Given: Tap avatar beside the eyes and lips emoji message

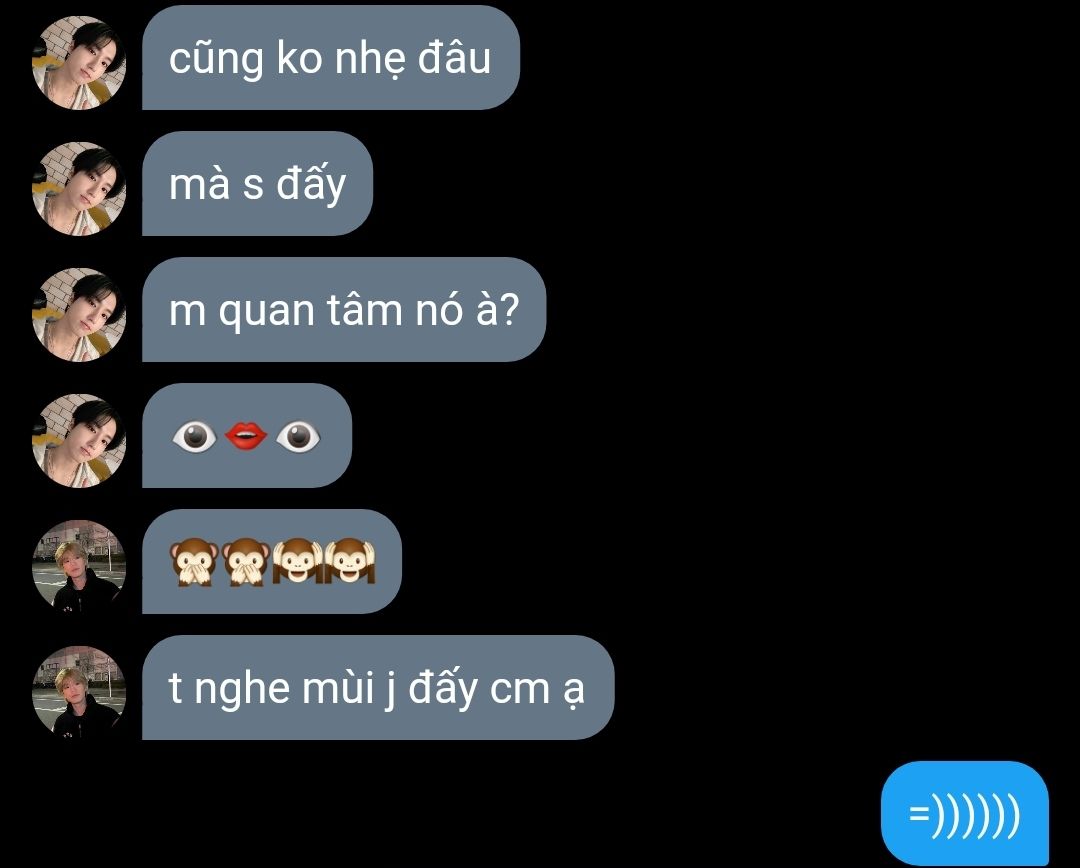Looking at the screenshot, I should (x=79, y=441).
